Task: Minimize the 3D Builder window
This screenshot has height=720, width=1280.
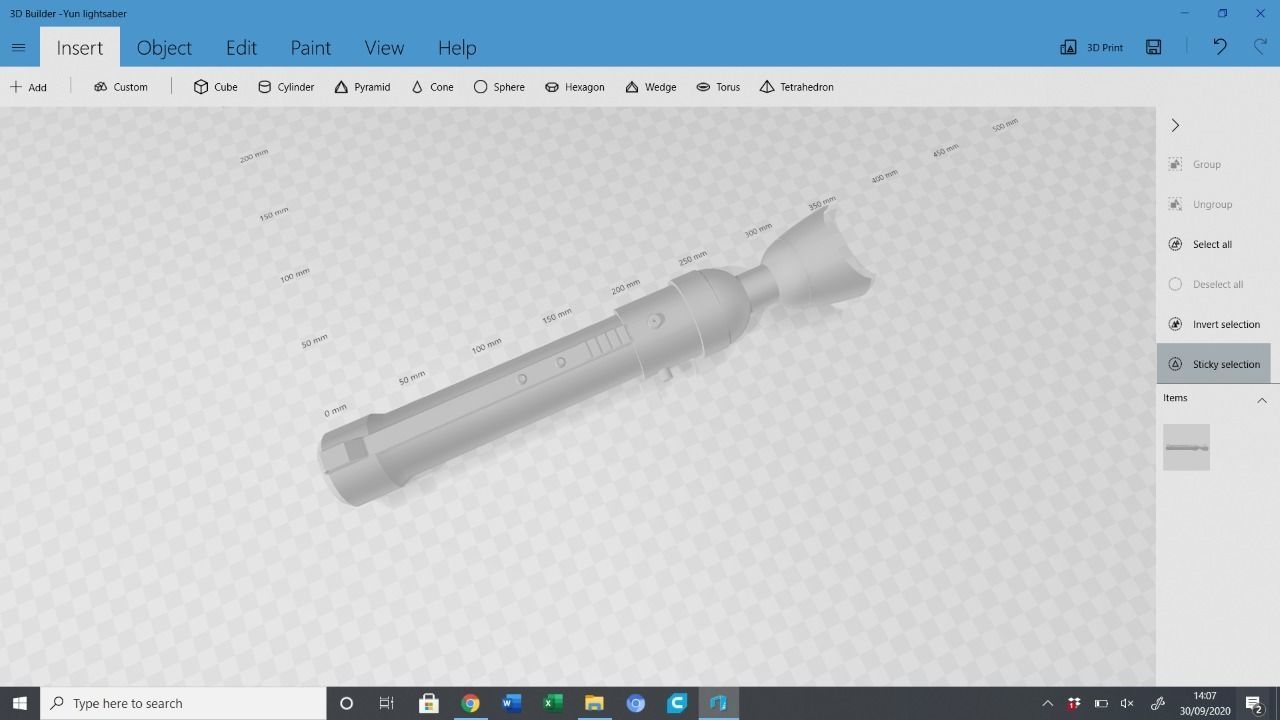Action: (1185, 13)
